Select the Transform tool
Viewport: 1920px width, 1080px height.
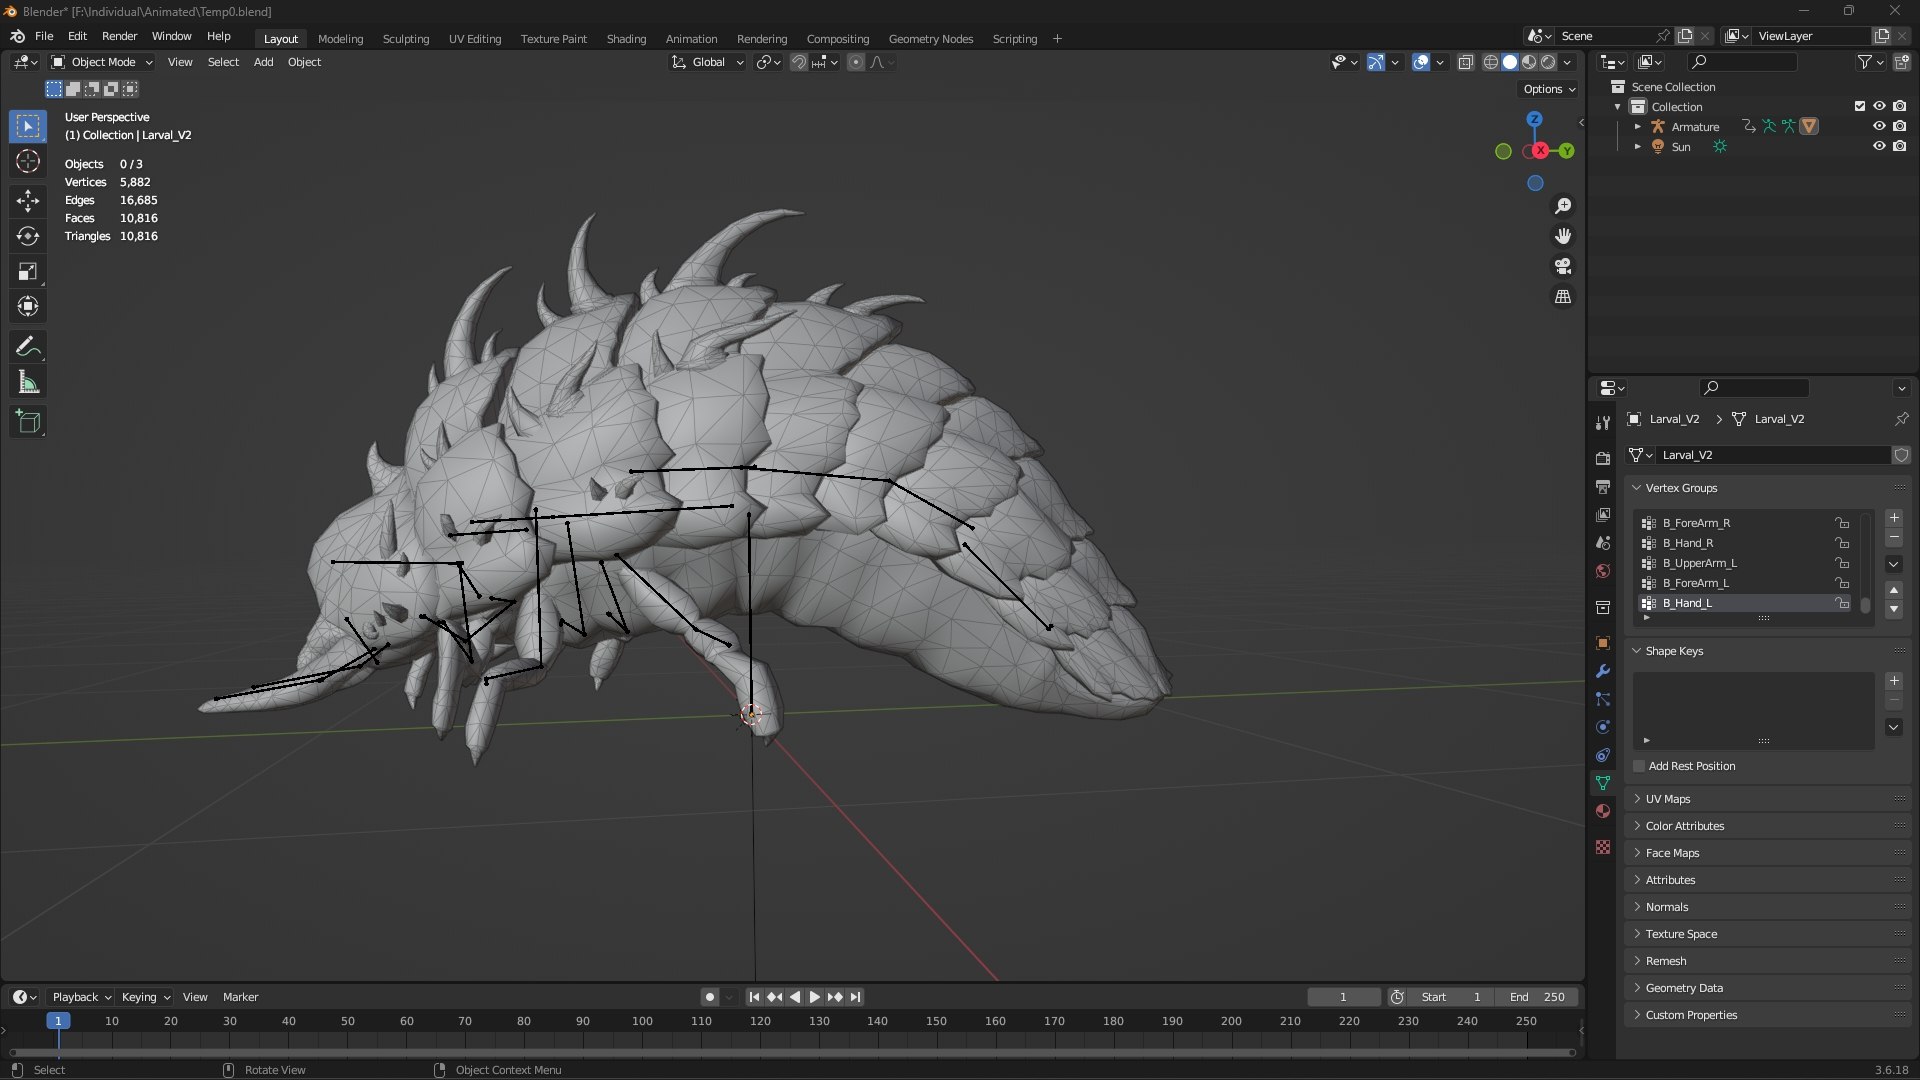28,306
